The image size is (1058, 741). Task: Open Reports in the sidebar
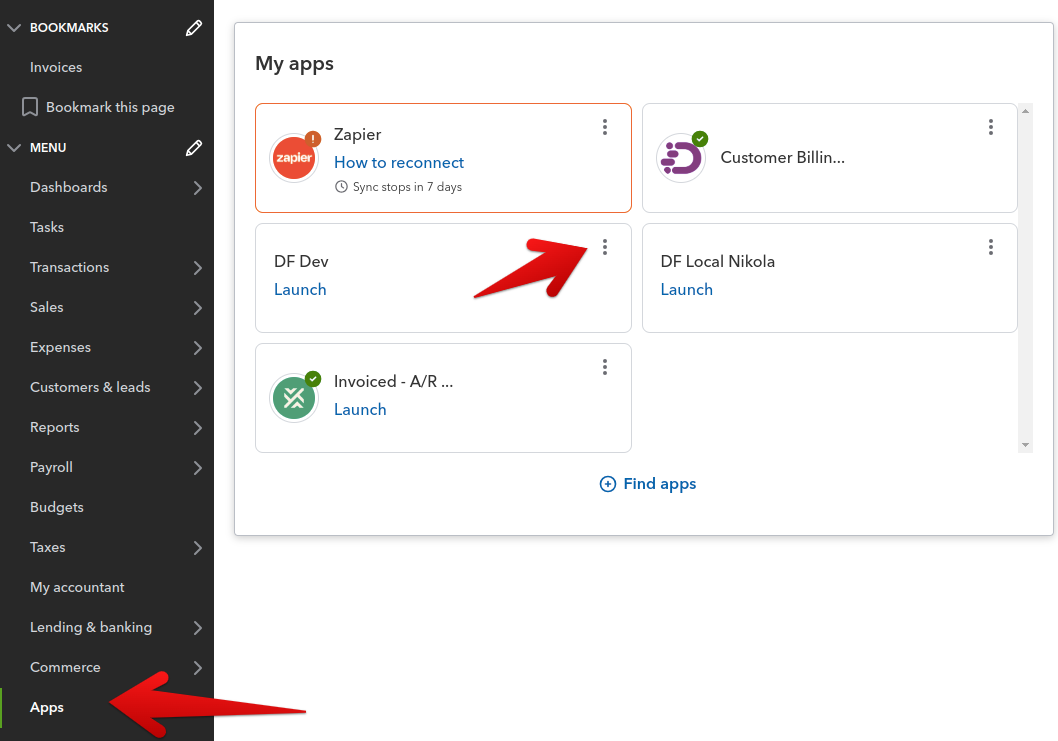click(x=55, y=427)
